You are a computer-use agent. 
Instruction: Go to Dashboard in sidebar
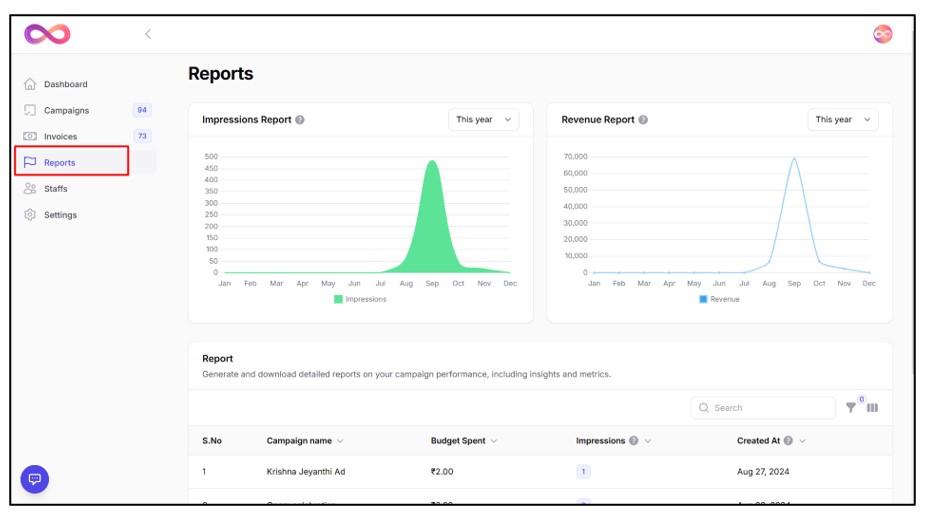tap(65, 85)
